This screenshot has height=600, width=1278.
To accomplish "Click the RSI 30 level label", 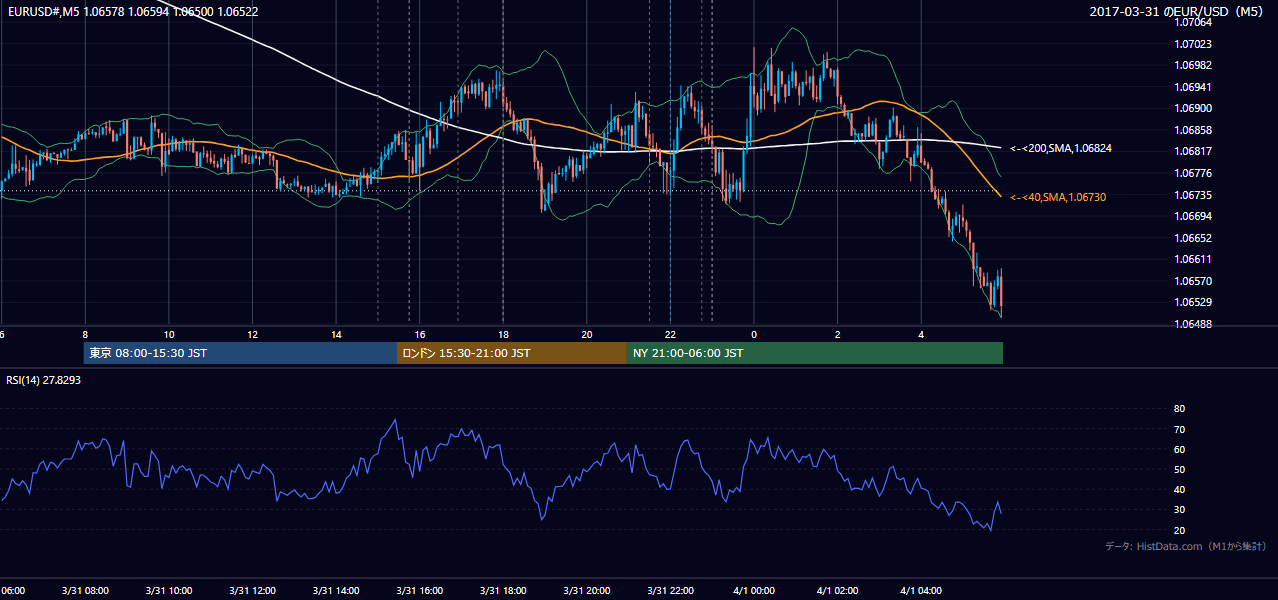I will click(x=1179, y=511).
